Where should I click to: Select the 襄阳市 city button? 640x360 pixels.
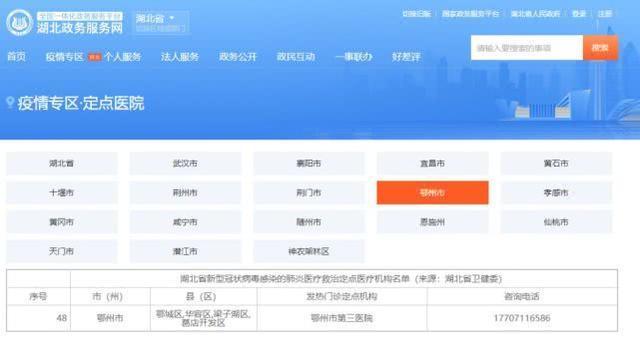pyautogui.click(x=309, y=163)
